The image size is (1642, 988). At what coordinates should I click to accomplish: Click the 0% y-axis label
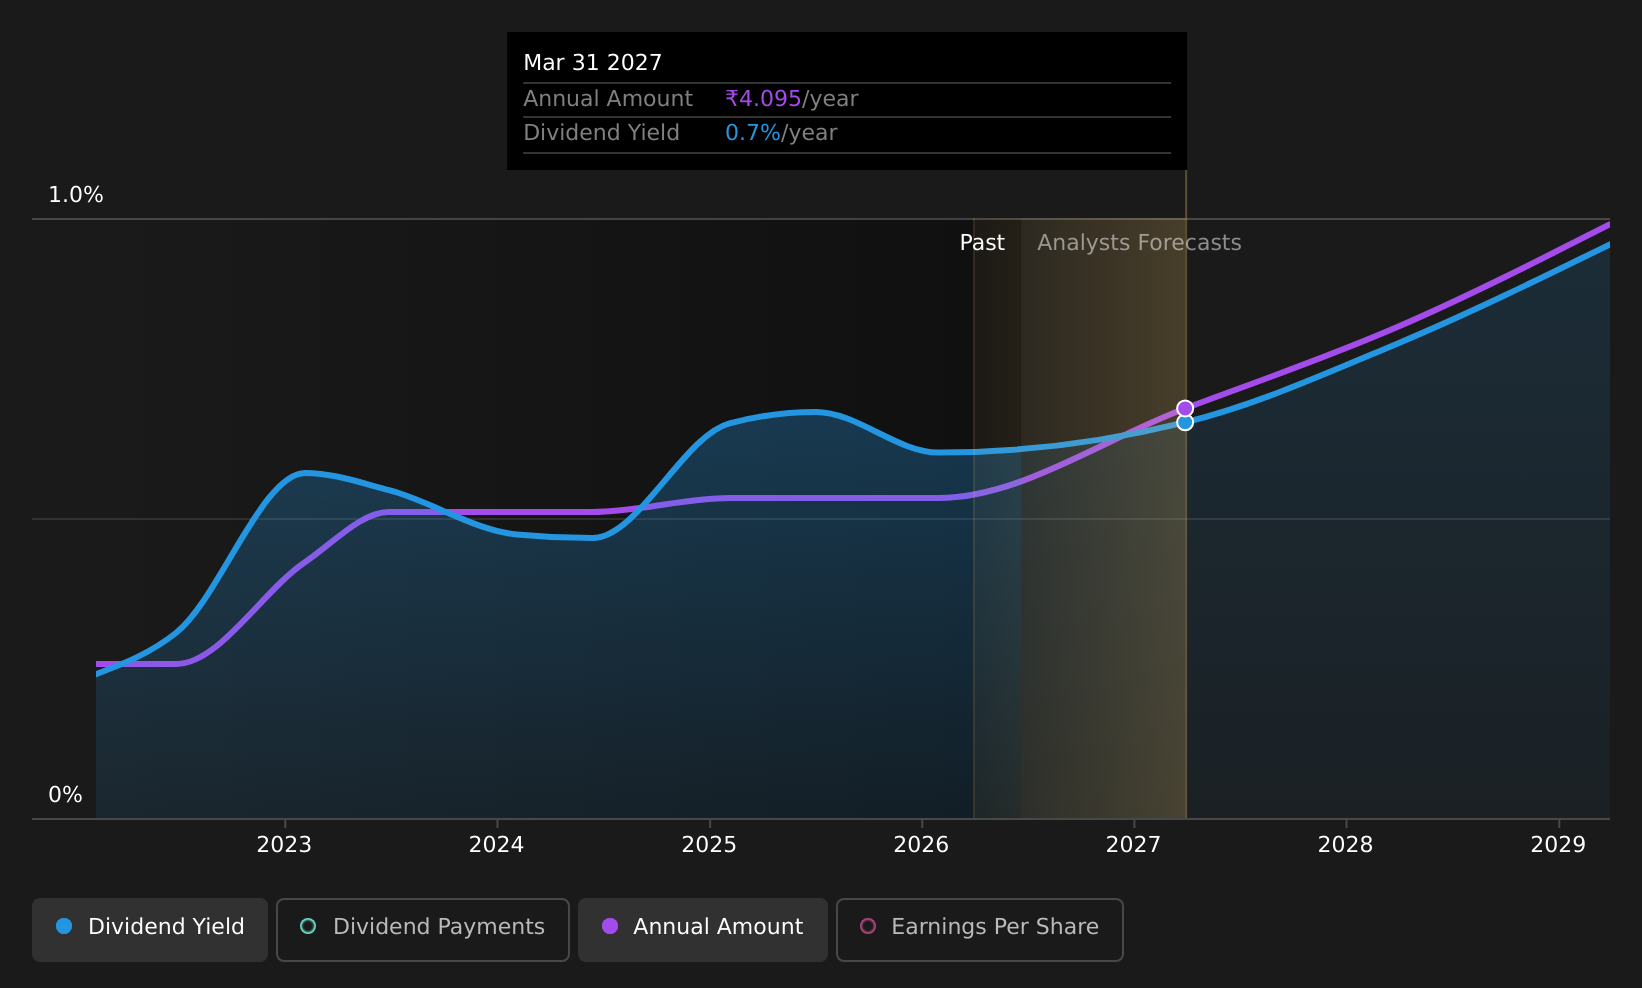(66, 795)
